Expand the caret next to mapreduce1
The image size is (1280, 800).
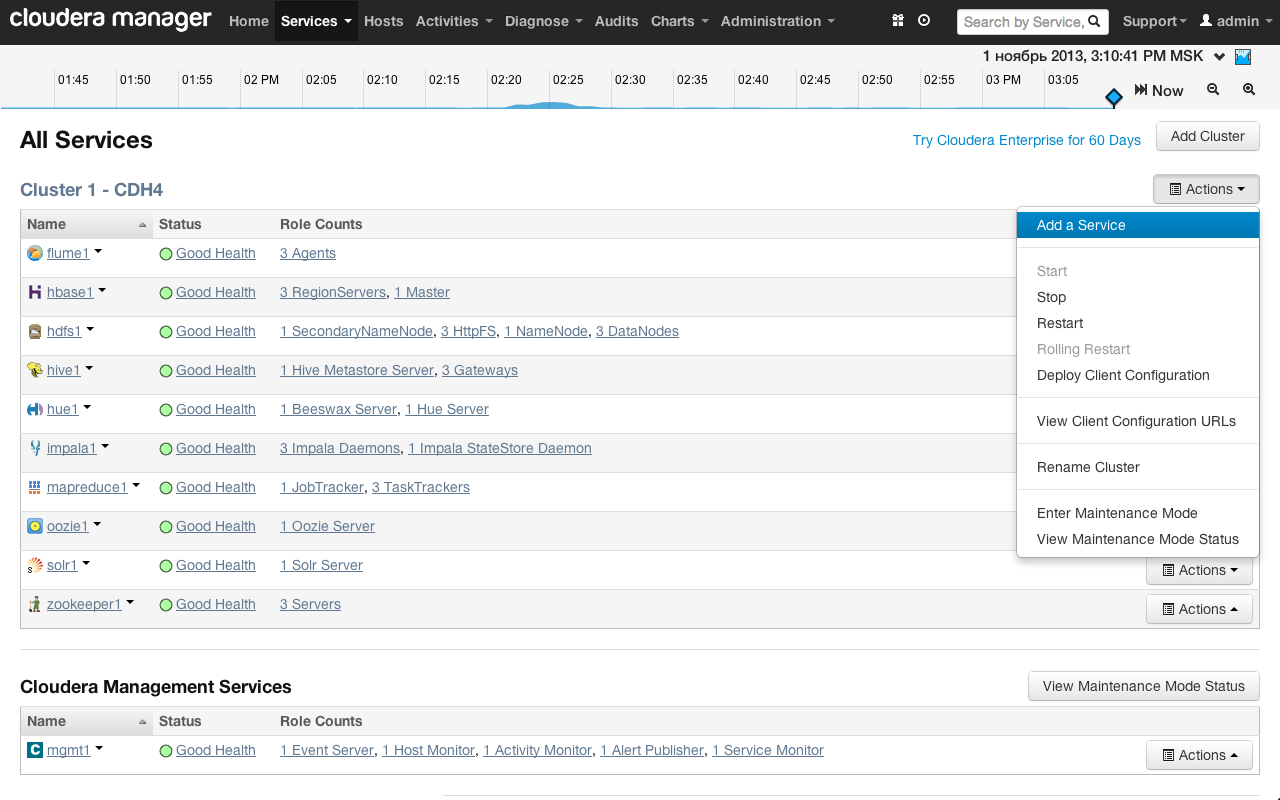point(136,485)
